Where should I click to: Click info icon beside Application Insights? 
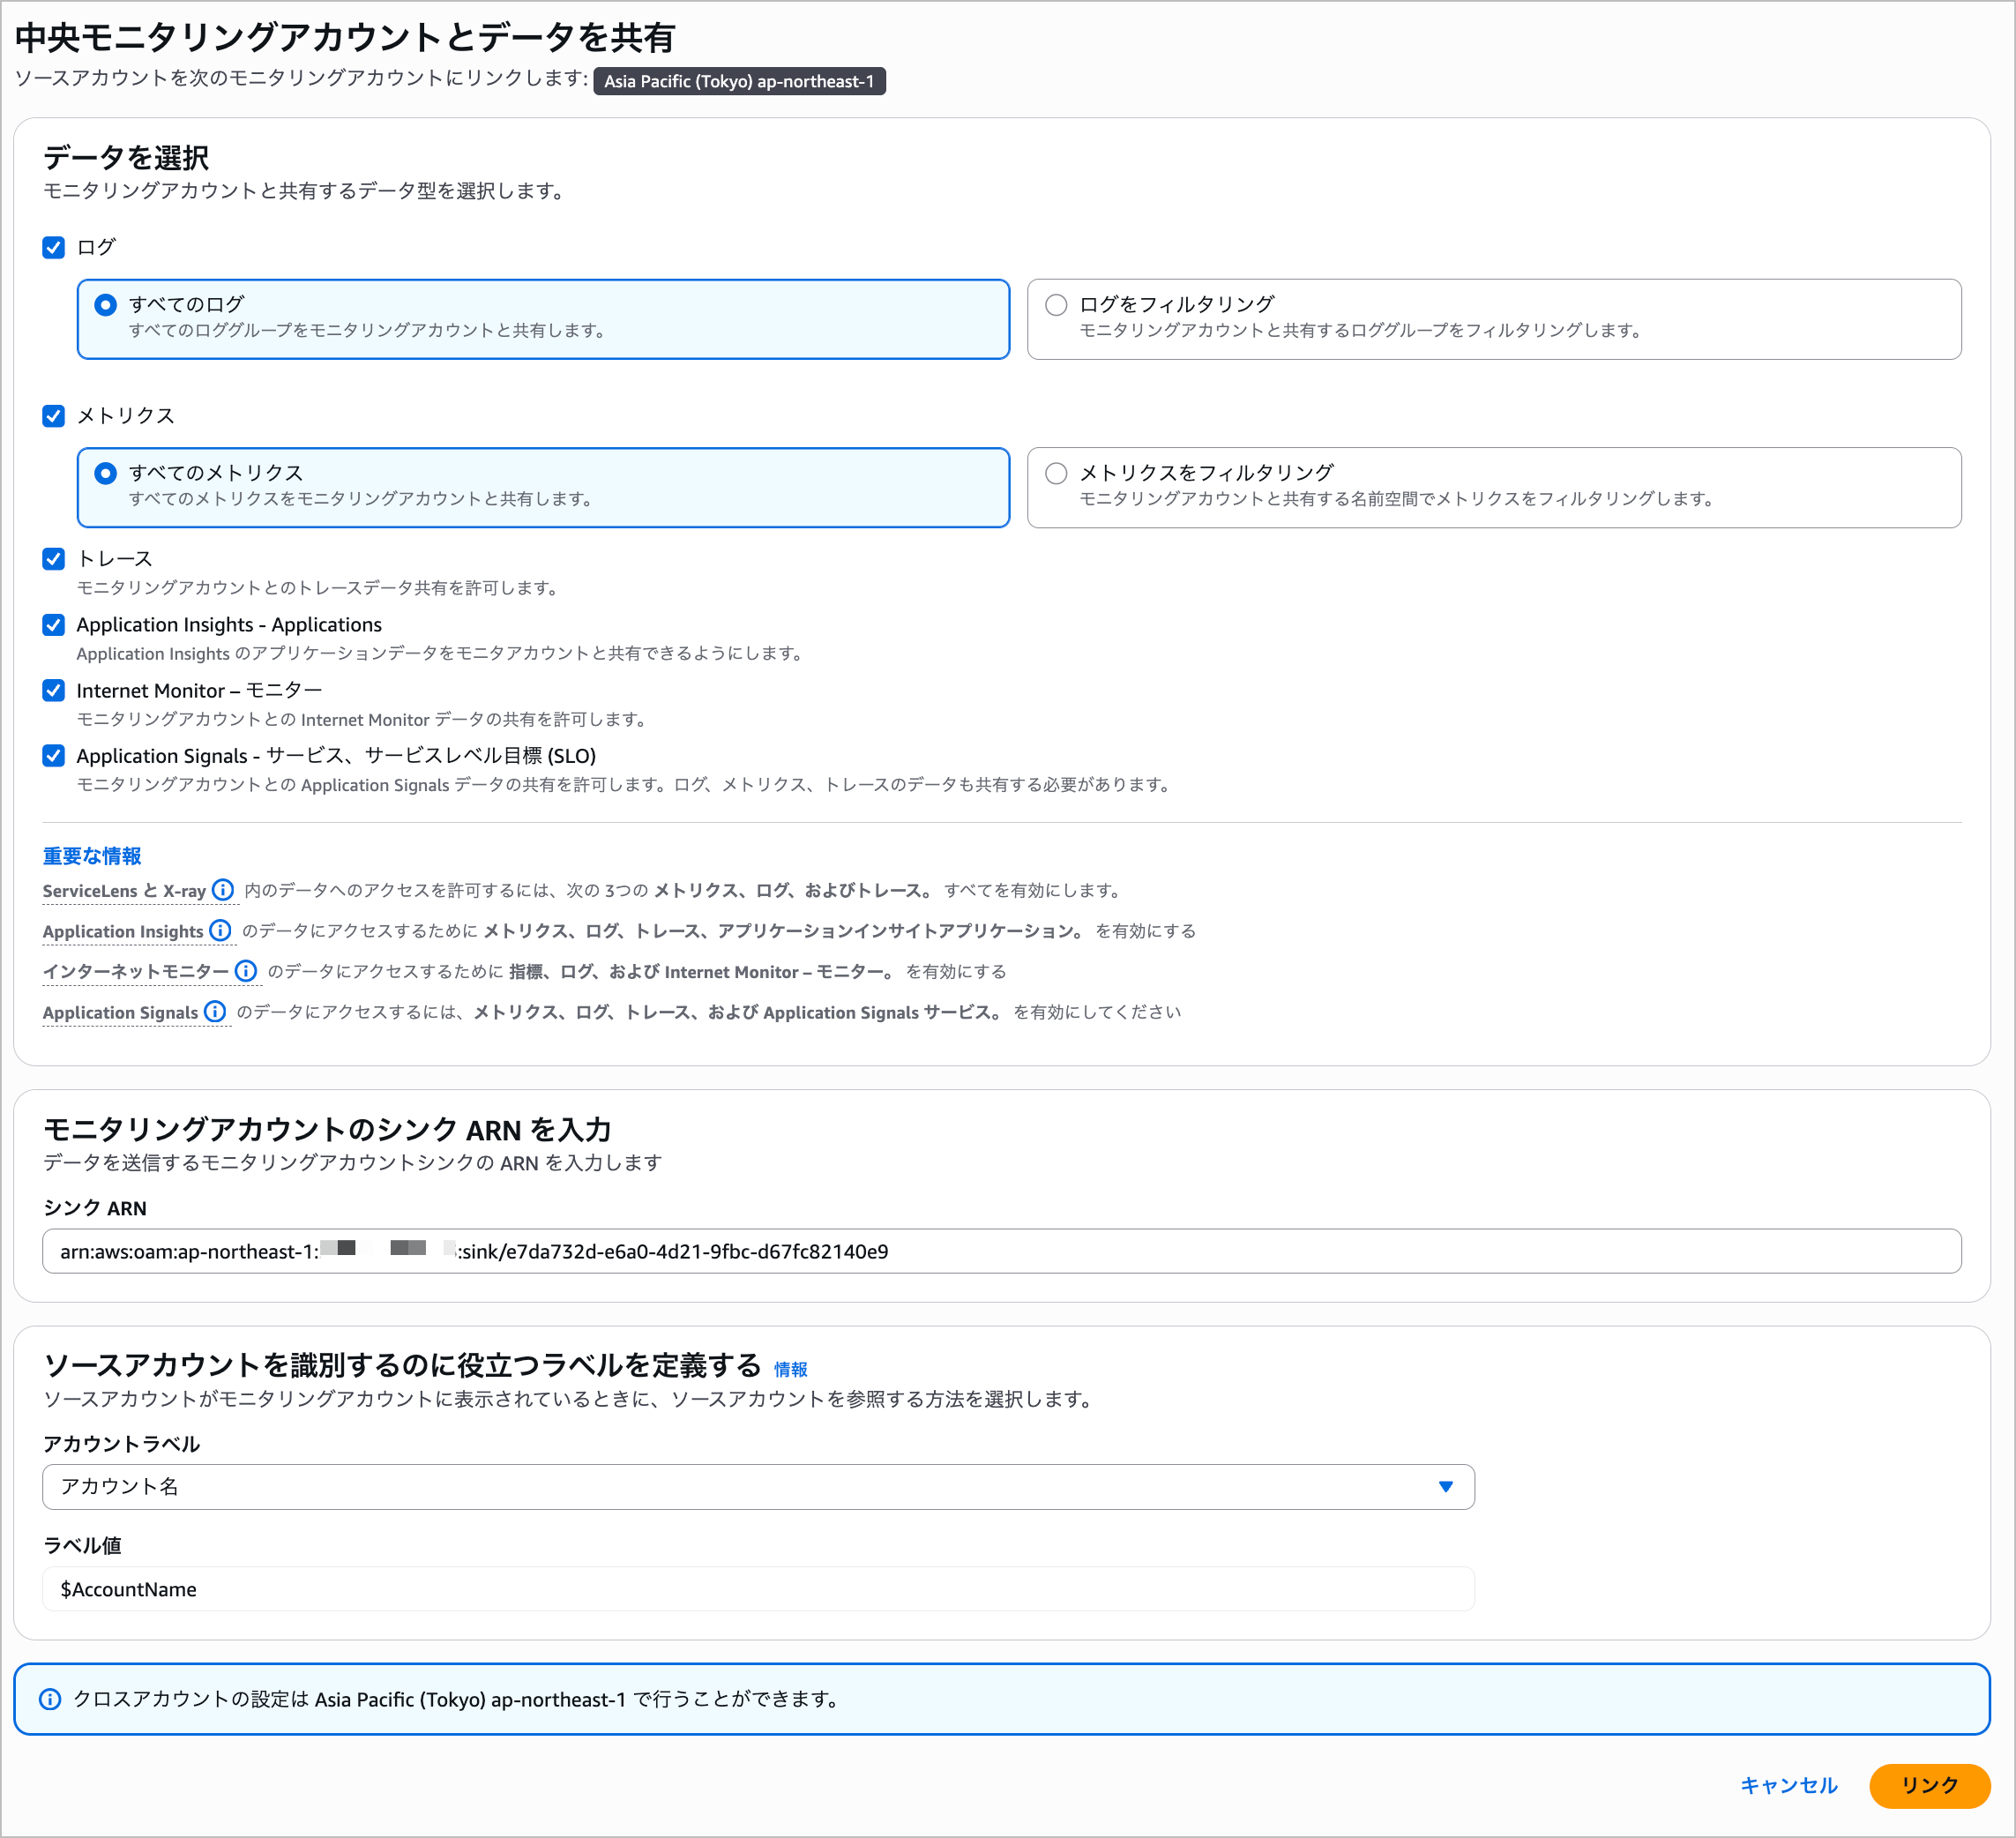click(220, 931)
